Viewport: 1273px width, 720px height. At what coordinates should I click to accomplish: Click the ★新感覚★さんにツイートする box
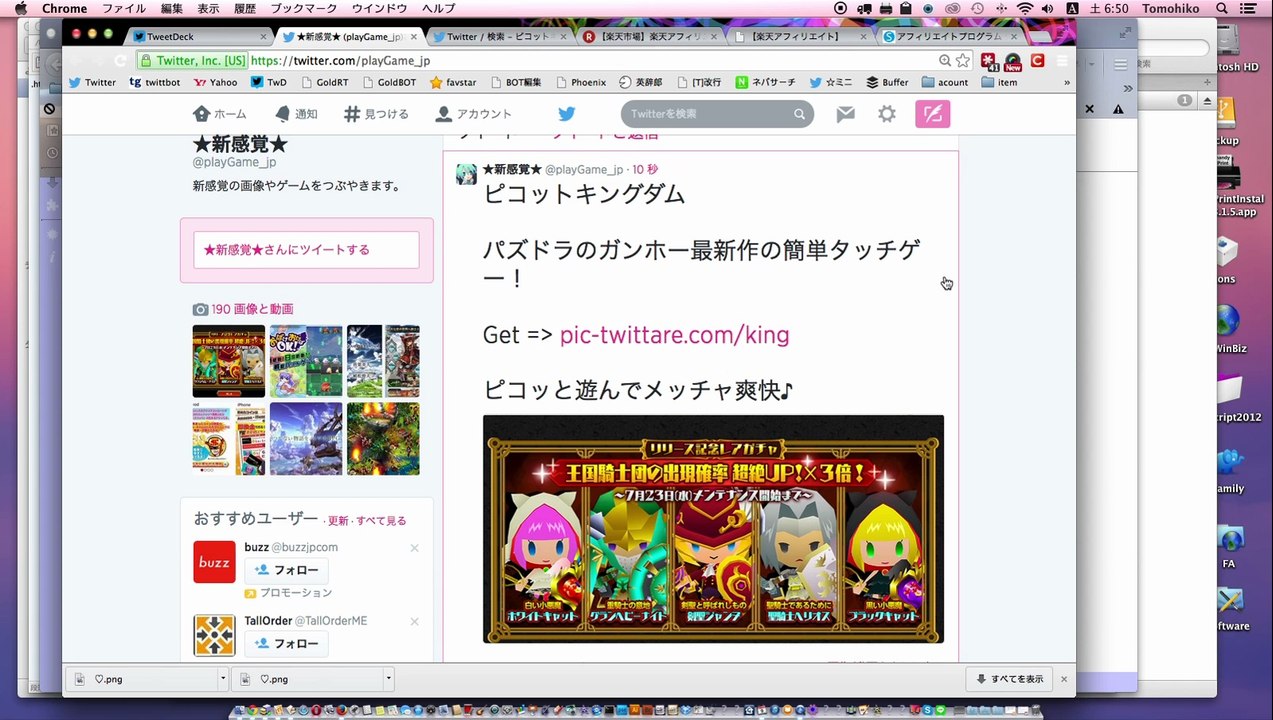(x=306, y=250)
